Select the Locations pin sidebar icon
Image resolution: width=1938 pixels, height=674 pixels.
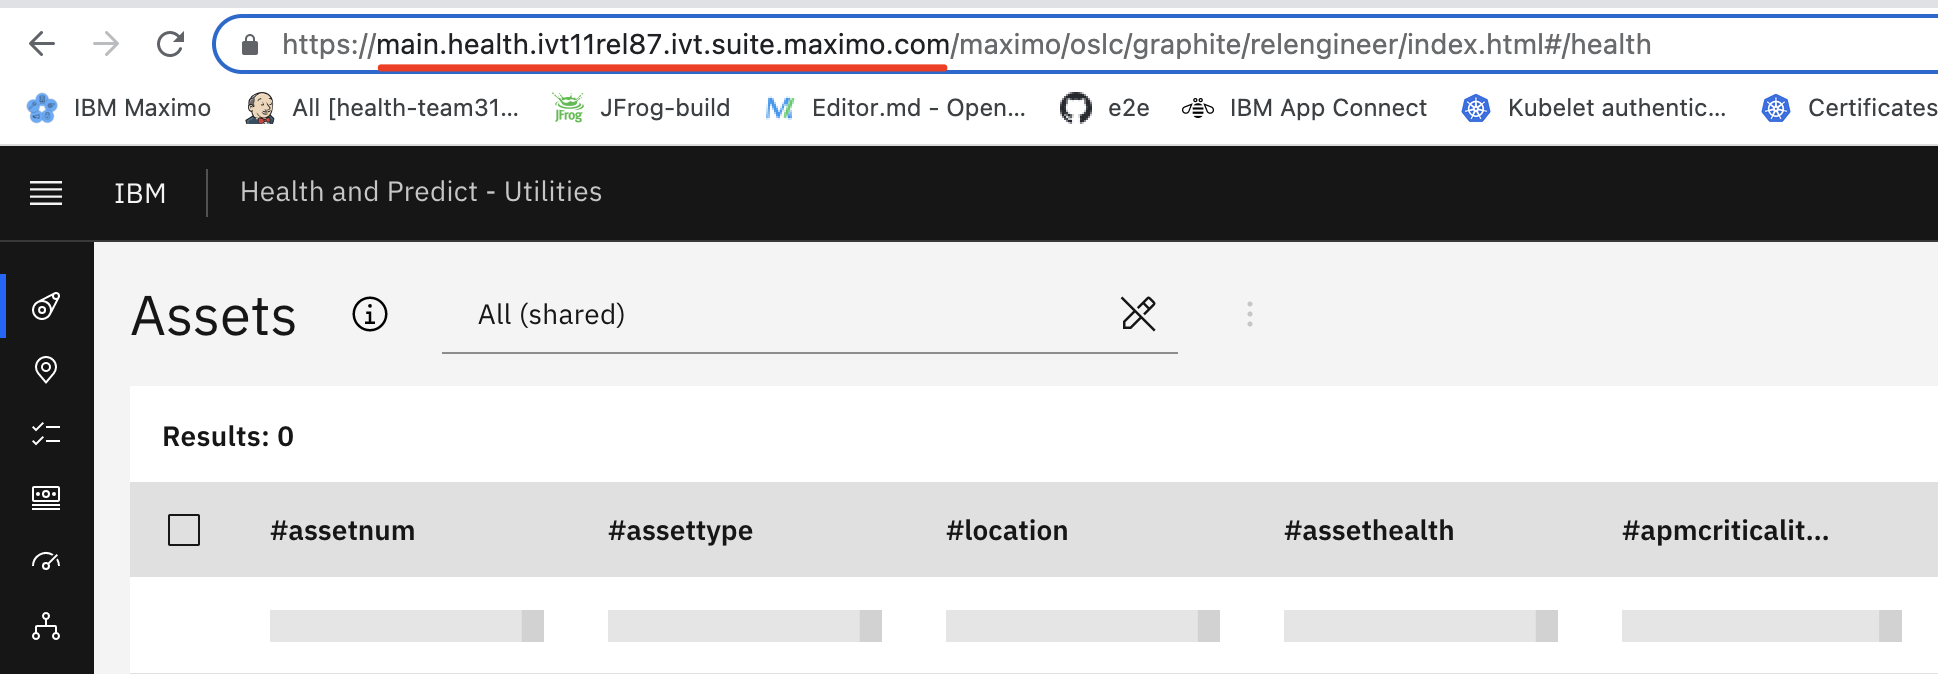[x=46, y=370]
